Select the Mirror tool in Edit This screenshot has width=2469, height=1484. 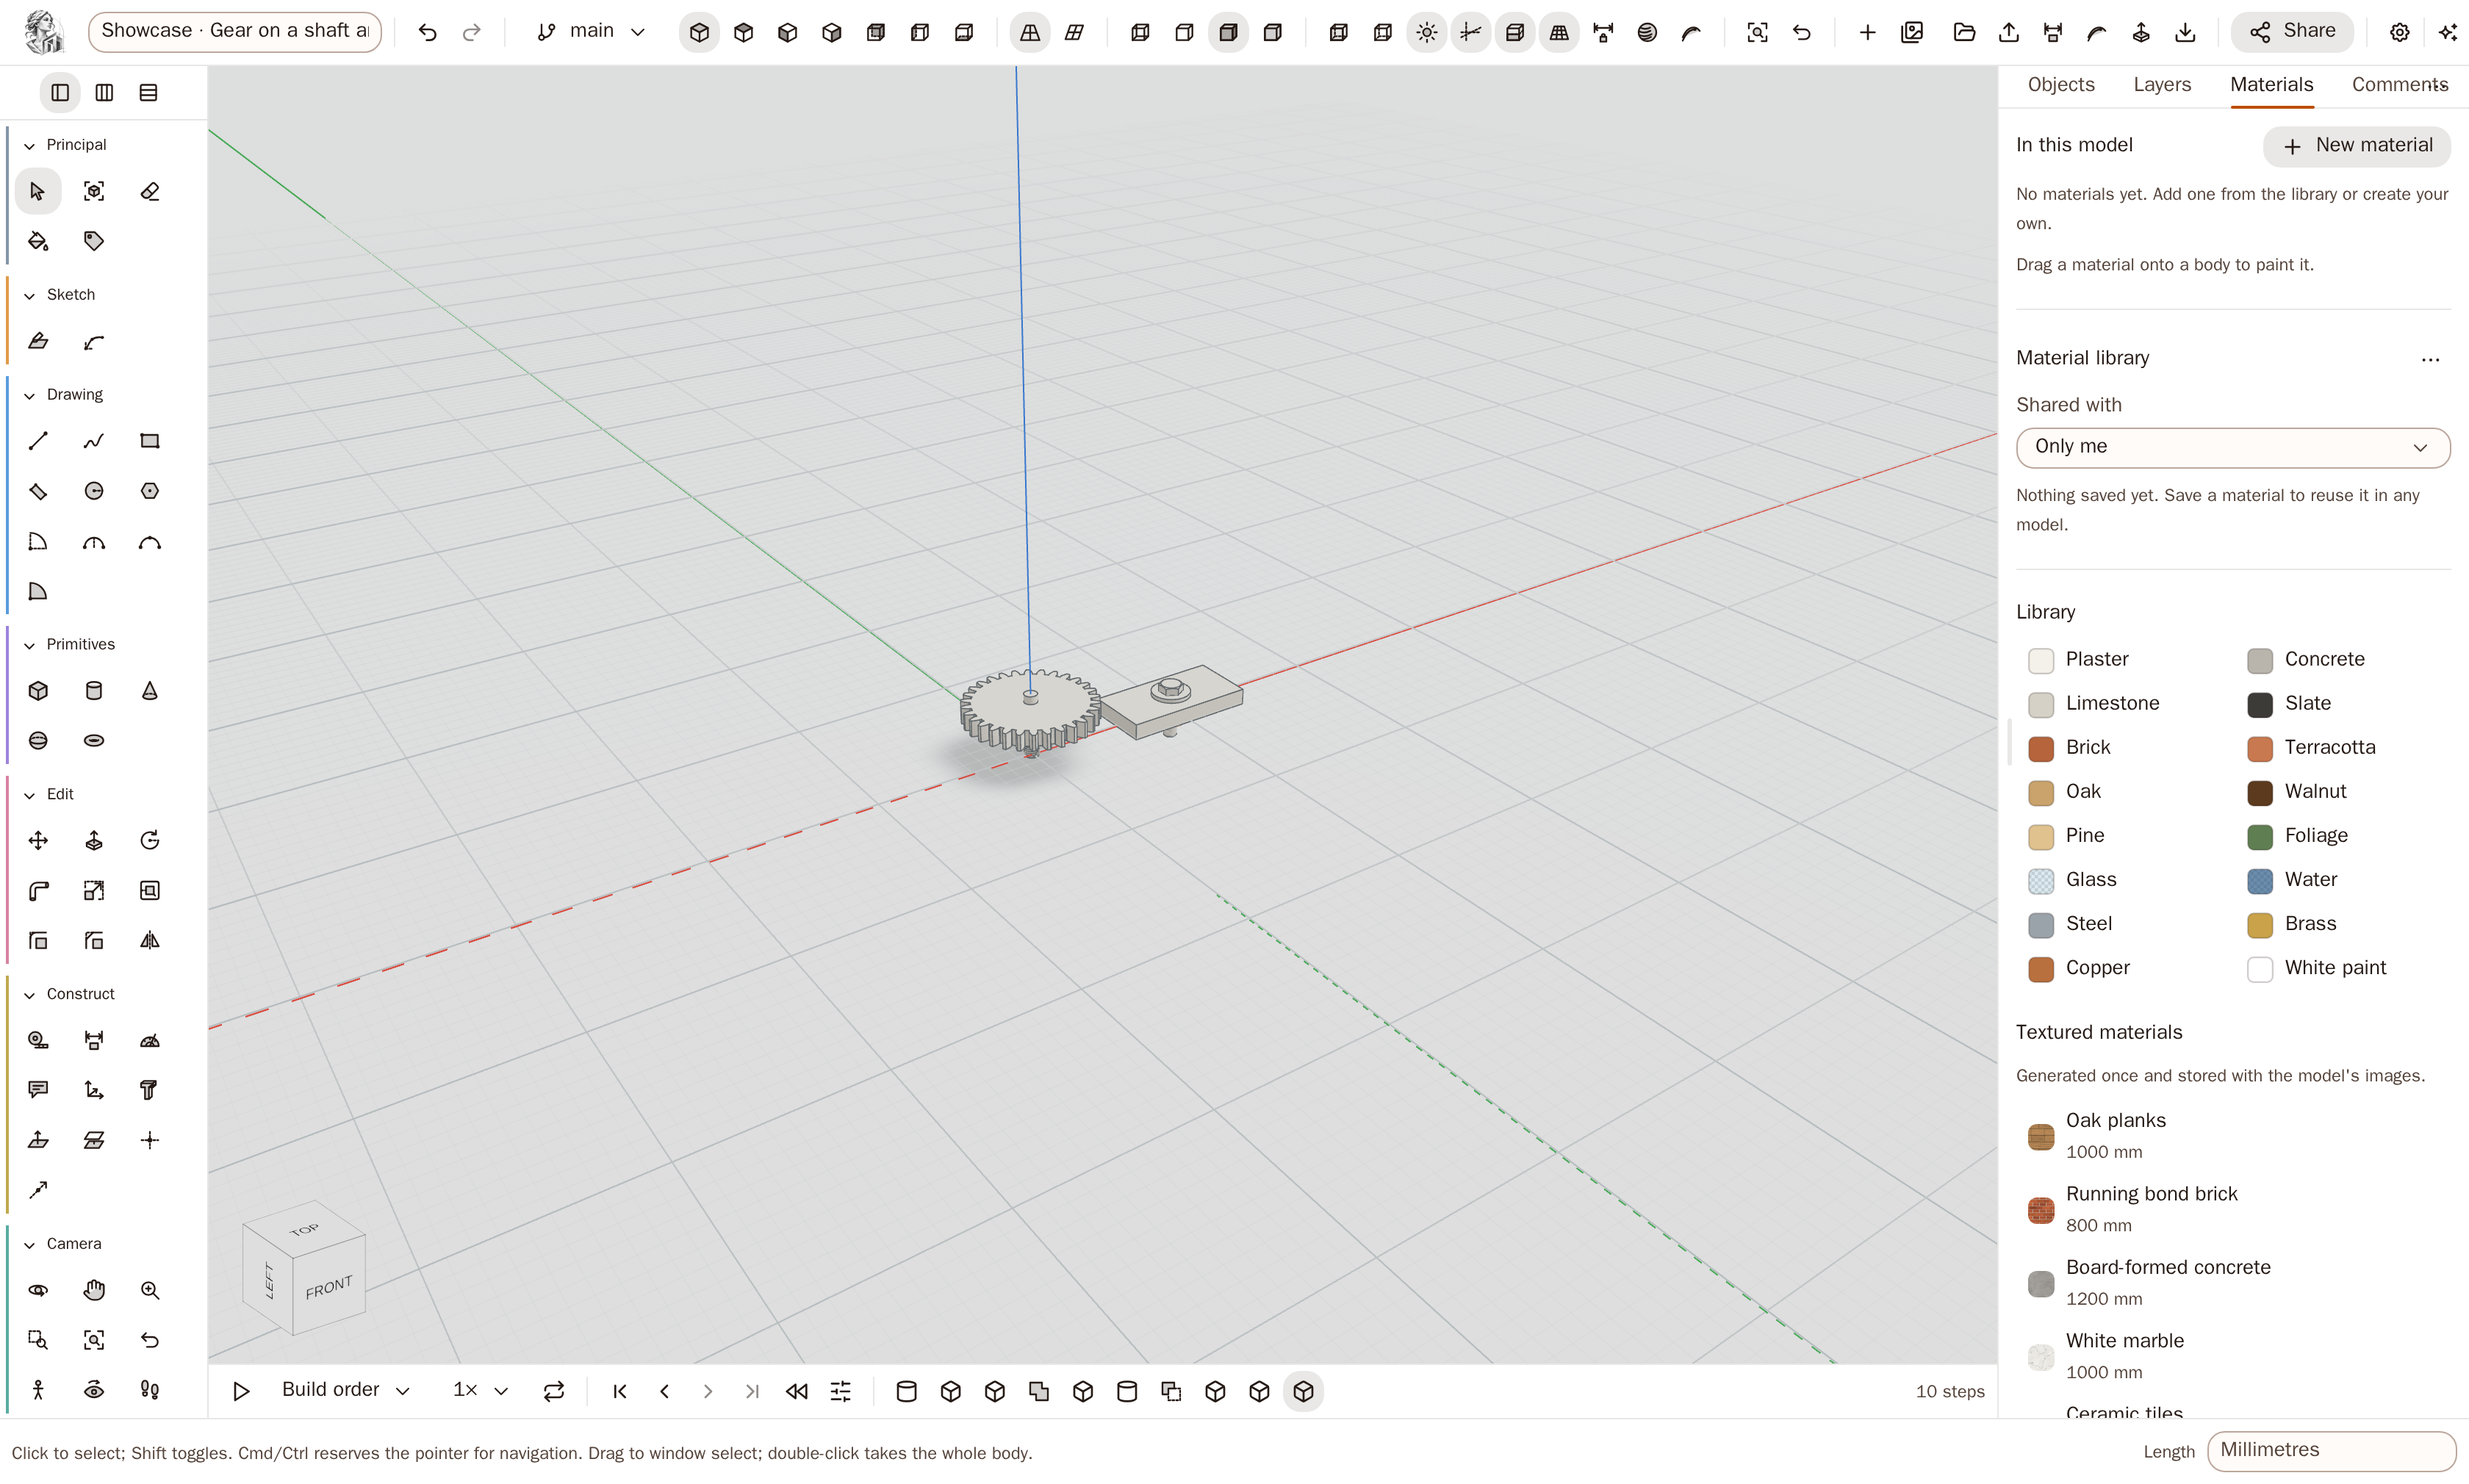[150, 941]
